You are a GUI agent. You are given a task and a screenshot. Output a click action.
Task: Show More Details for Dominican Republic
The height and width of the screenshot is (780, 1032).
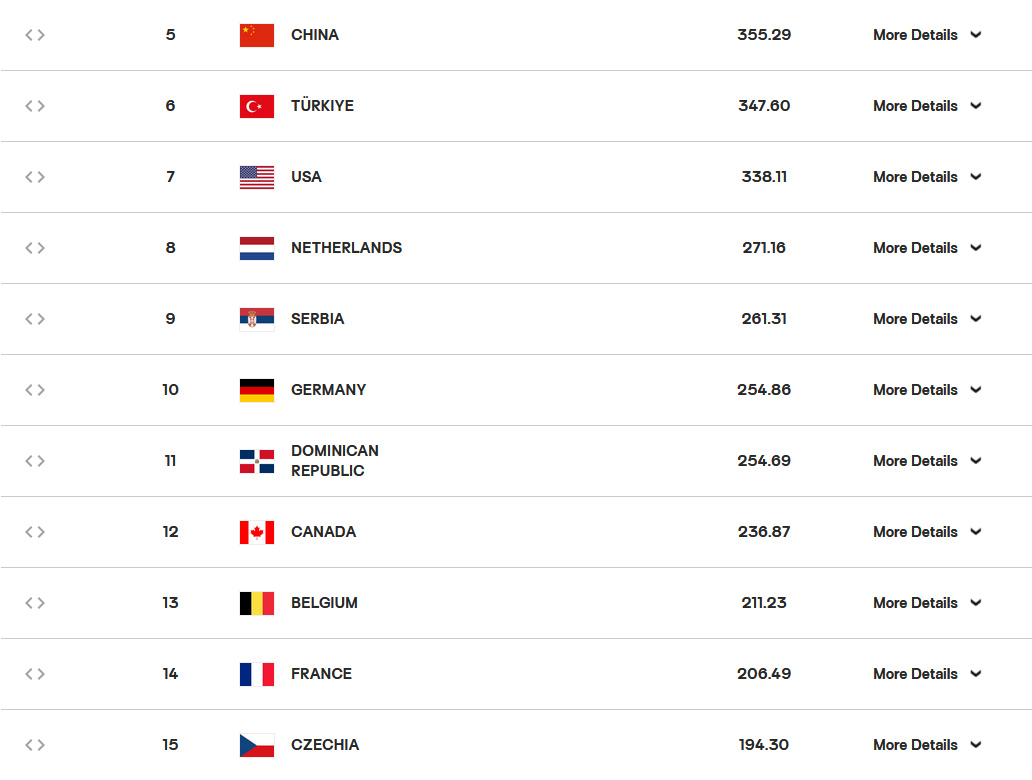point(927,461)
